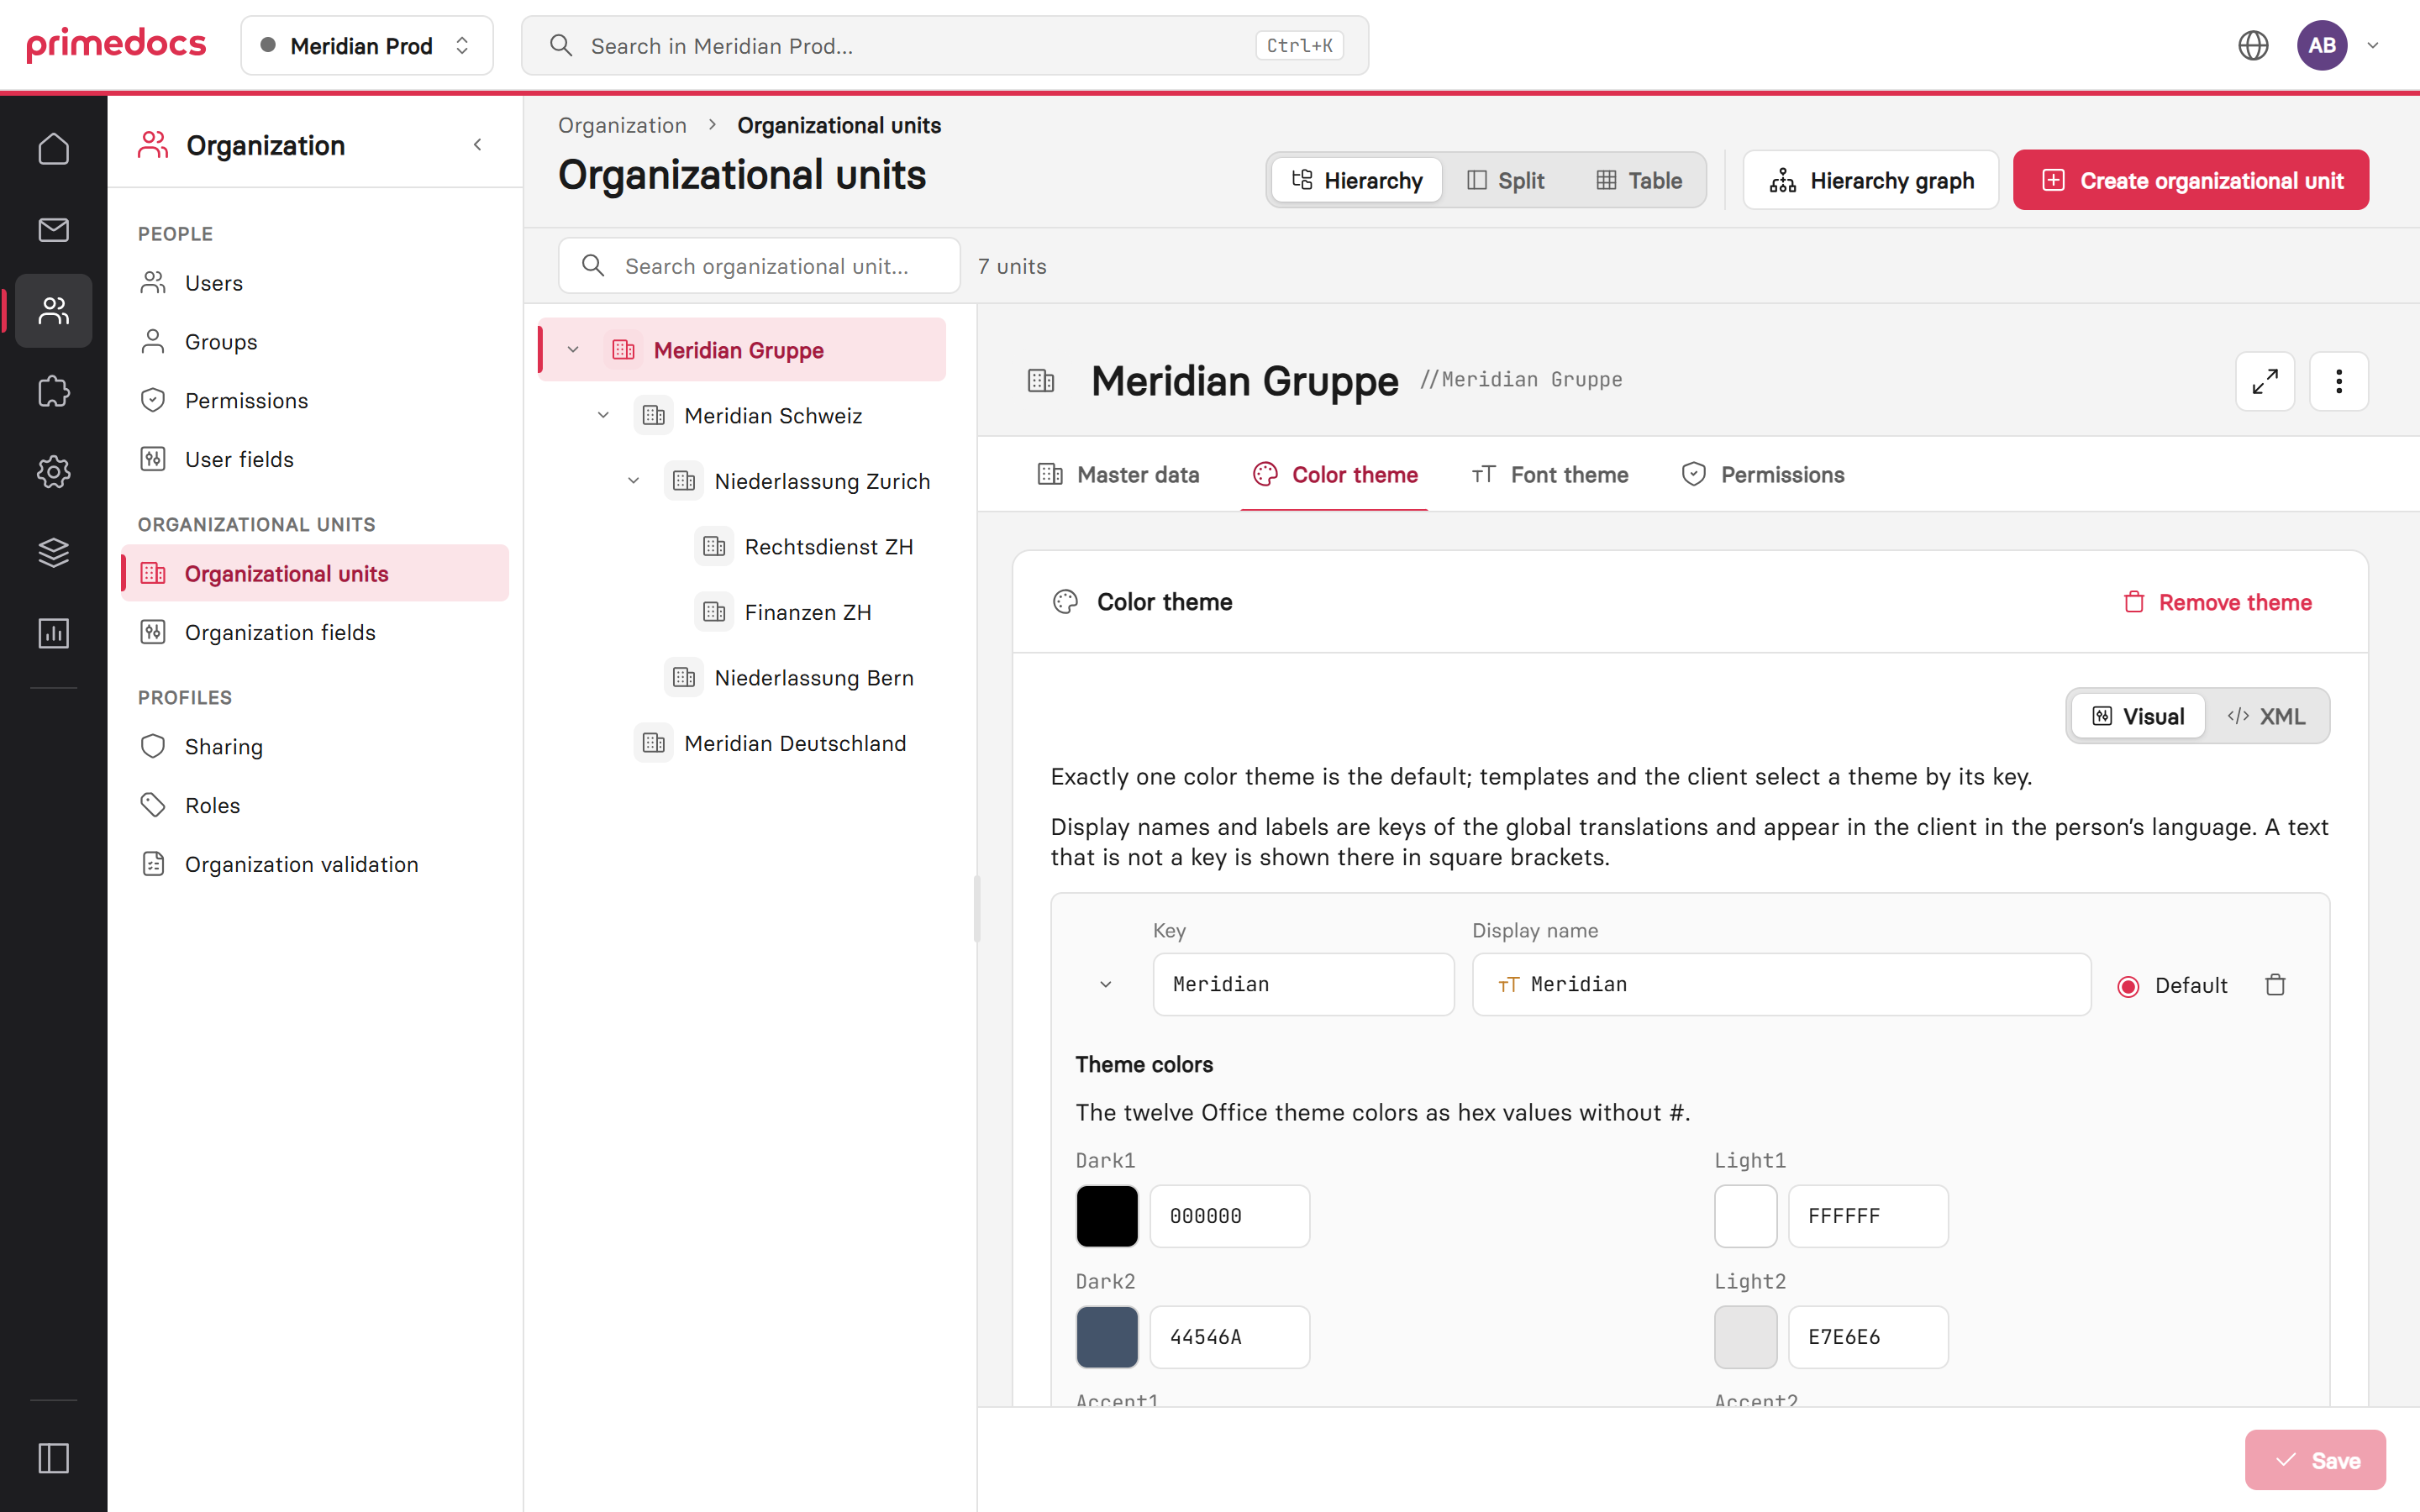Screen dimensions: 2420x1512
Task: Collapse the Organization side panel
Action: tap(478, 145)
